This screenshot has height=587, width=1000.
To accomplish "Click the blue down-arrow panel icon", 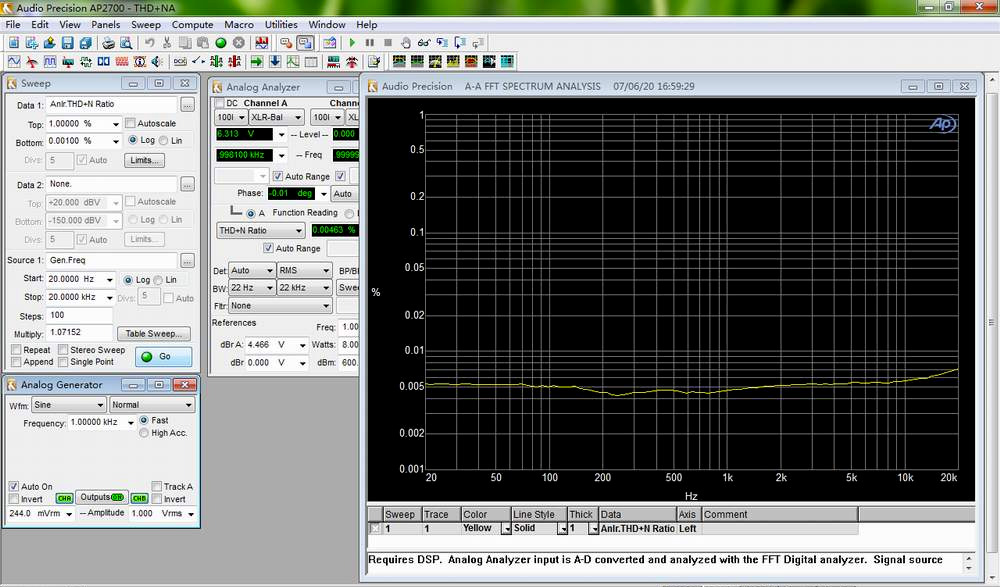I will (x=275, y=62).
